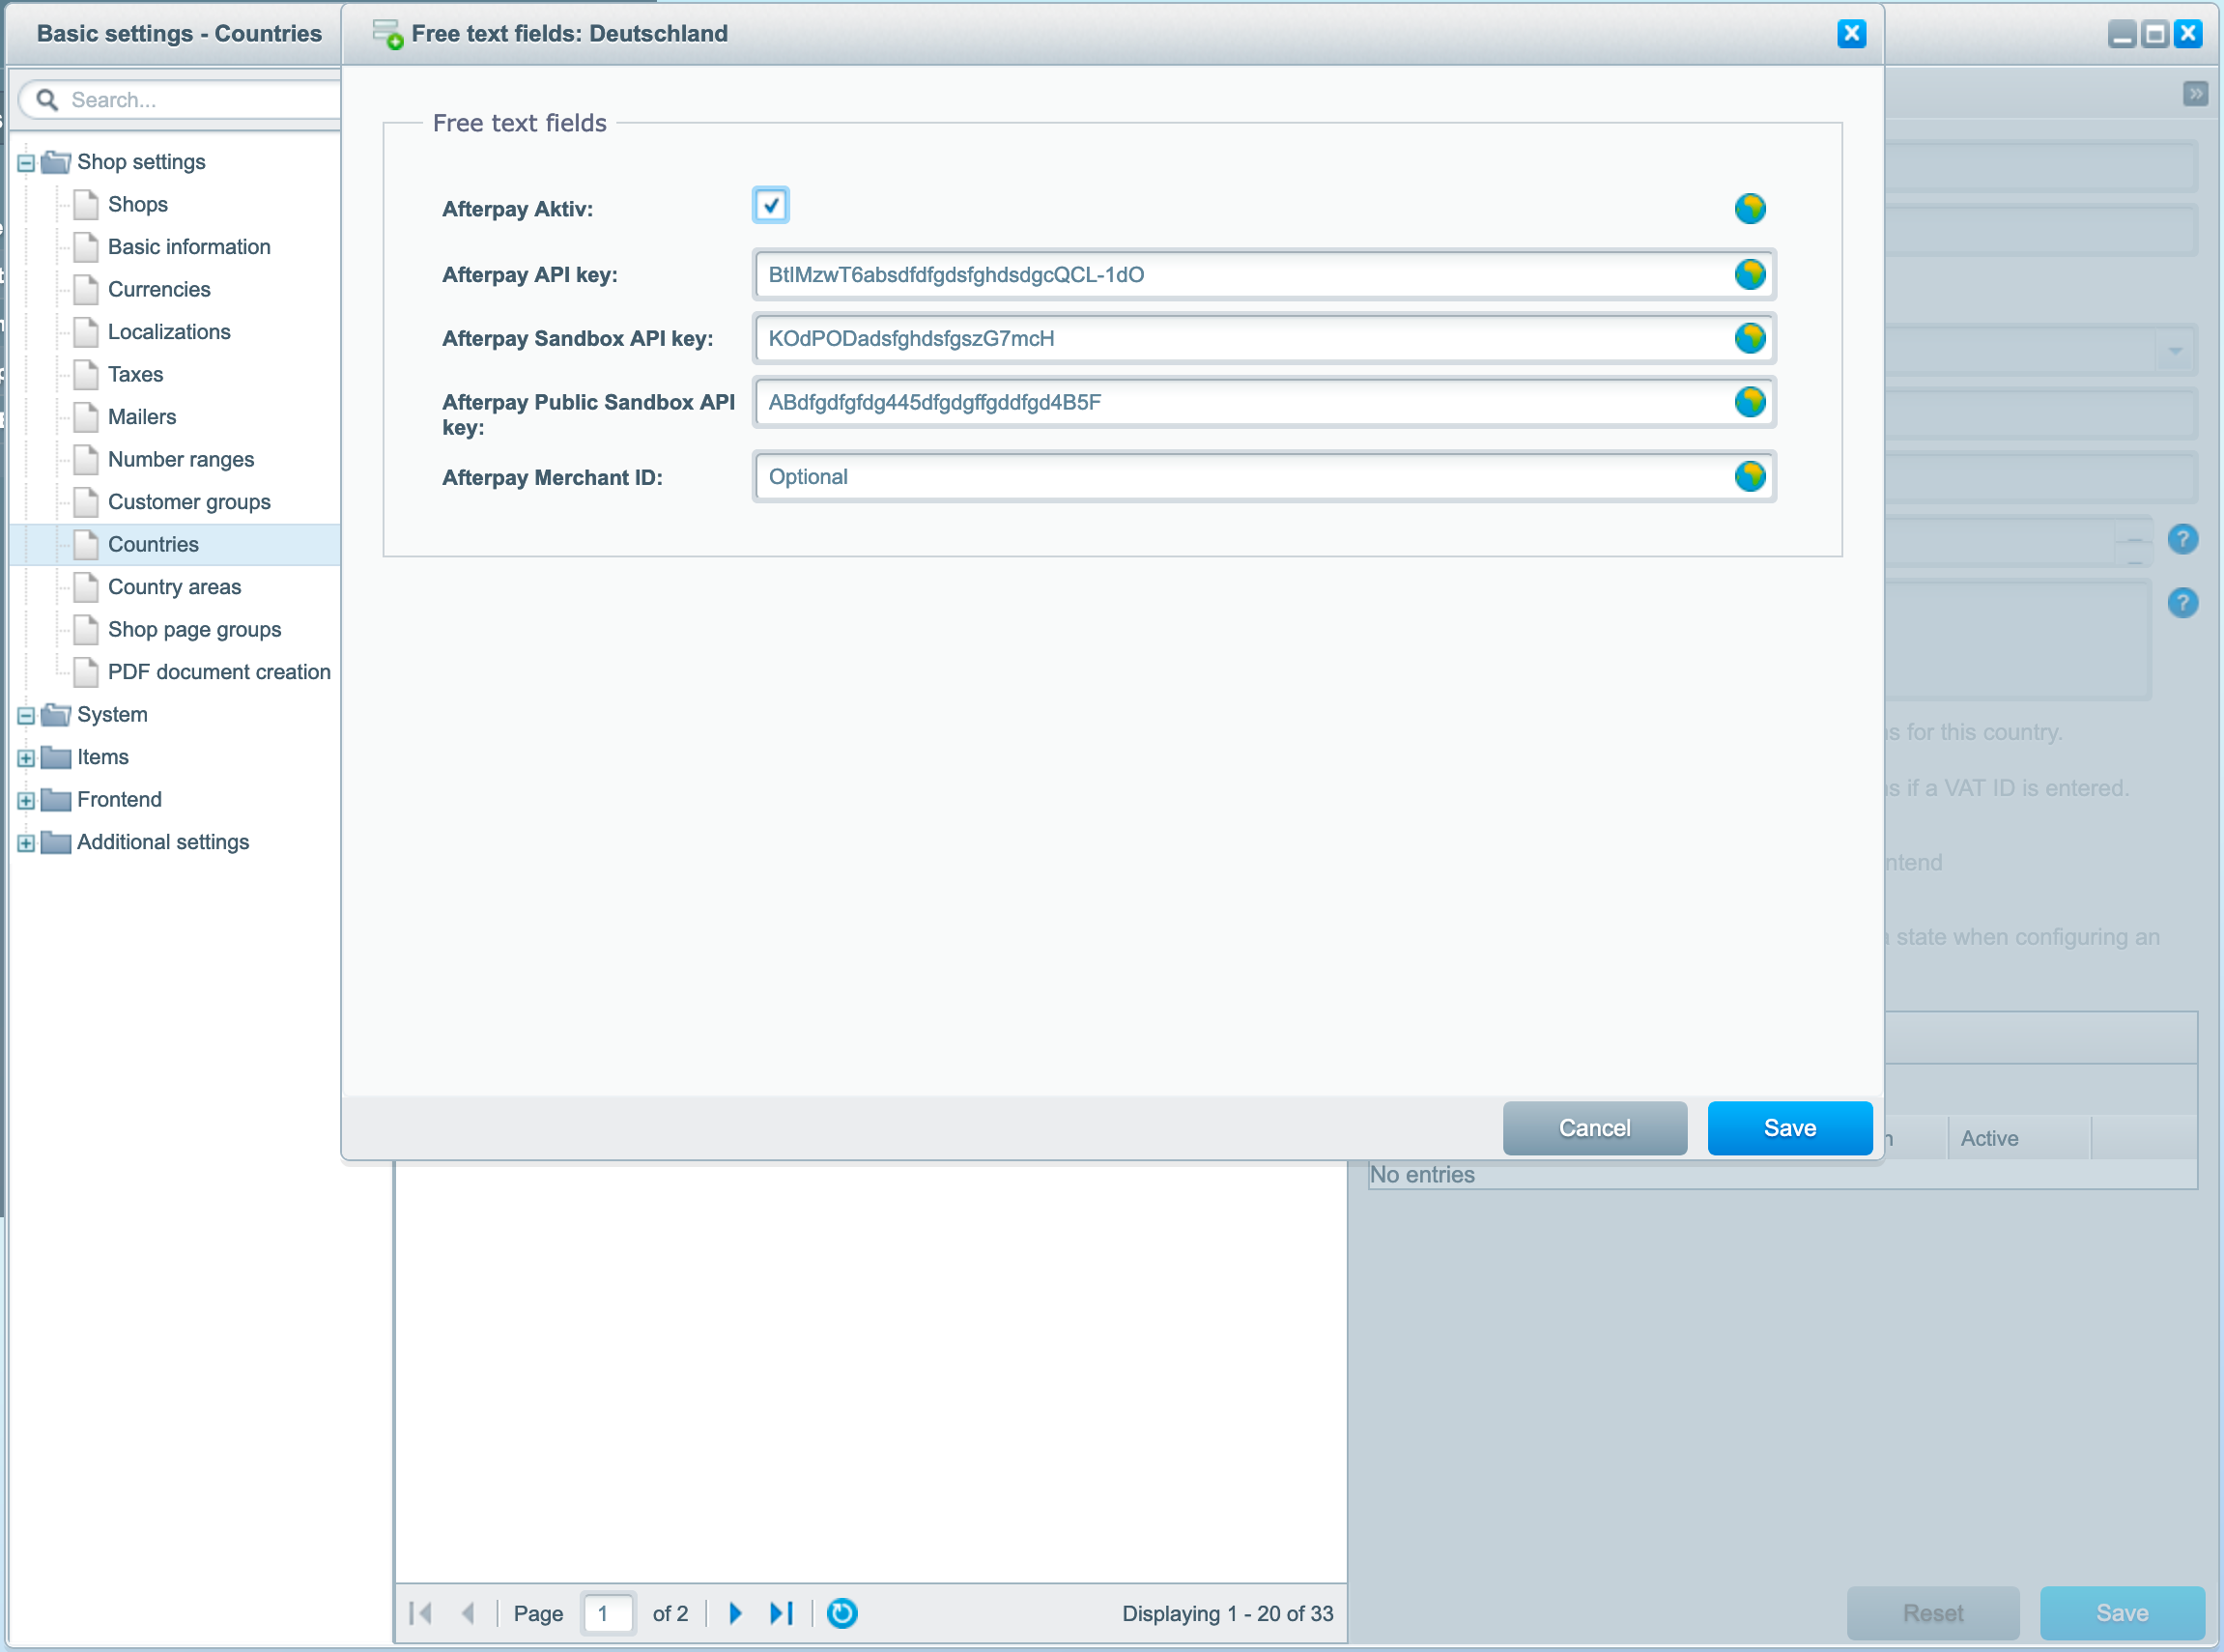Image resolution: width=2224 pixels, height=1652 pixels.
Task: Collapse the Shop settings folder
Action: point(26,163)
